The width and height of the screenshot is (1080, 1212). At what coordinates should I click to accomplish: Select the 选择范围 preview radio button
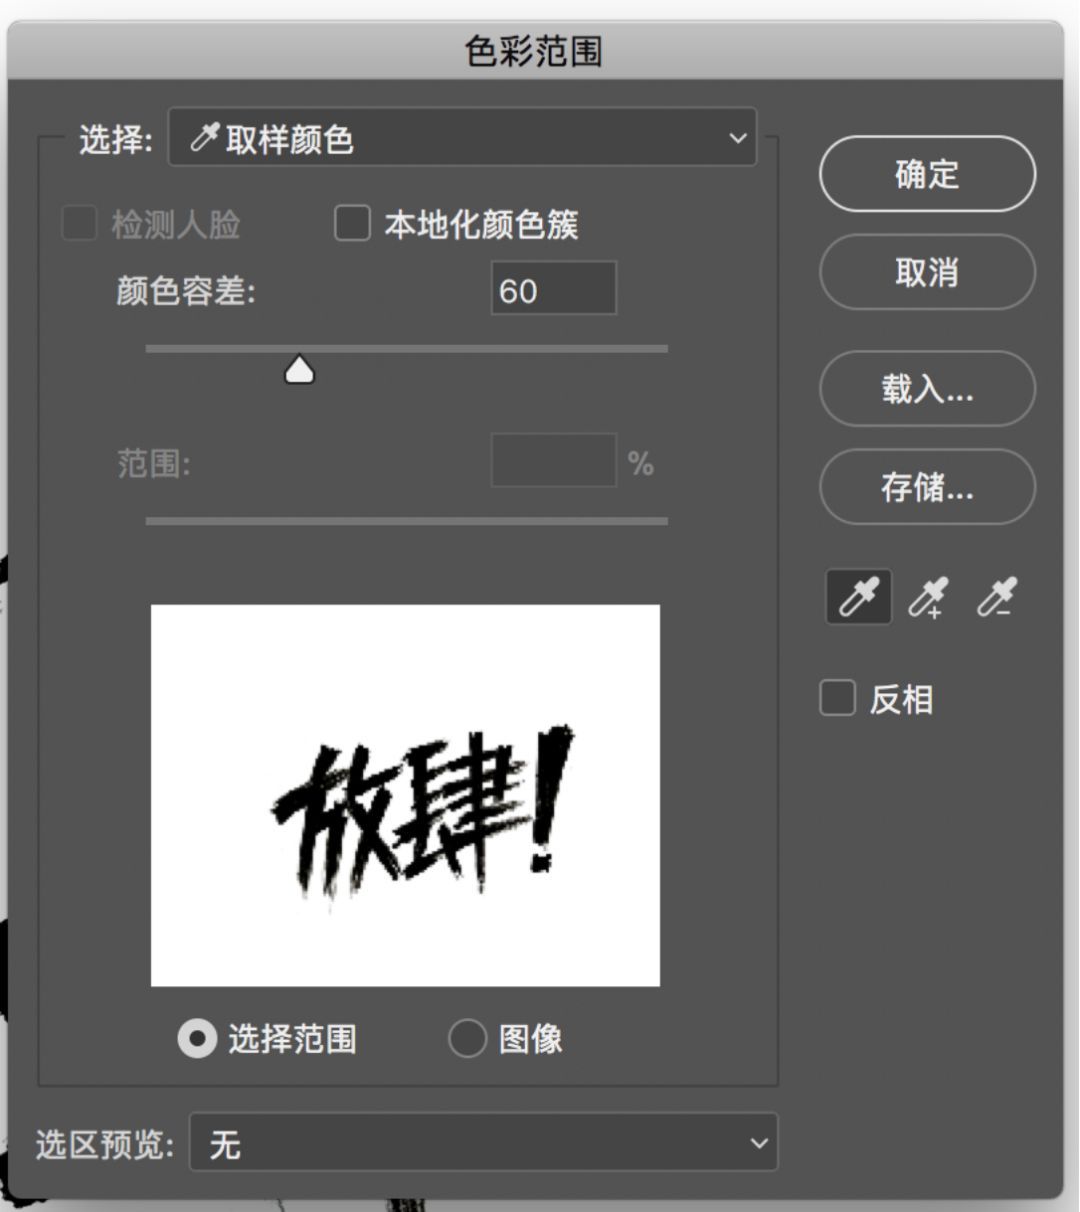point(194,1040)
